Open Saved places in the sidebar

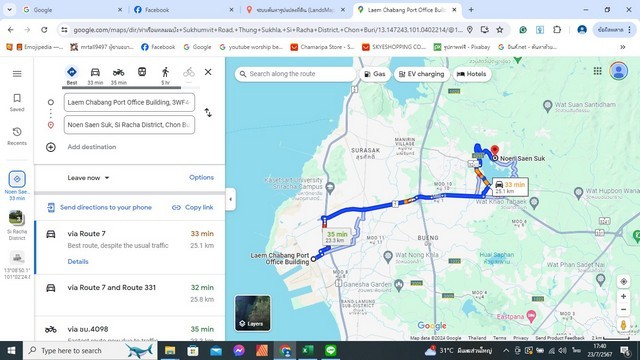click(x=17, y=102)
